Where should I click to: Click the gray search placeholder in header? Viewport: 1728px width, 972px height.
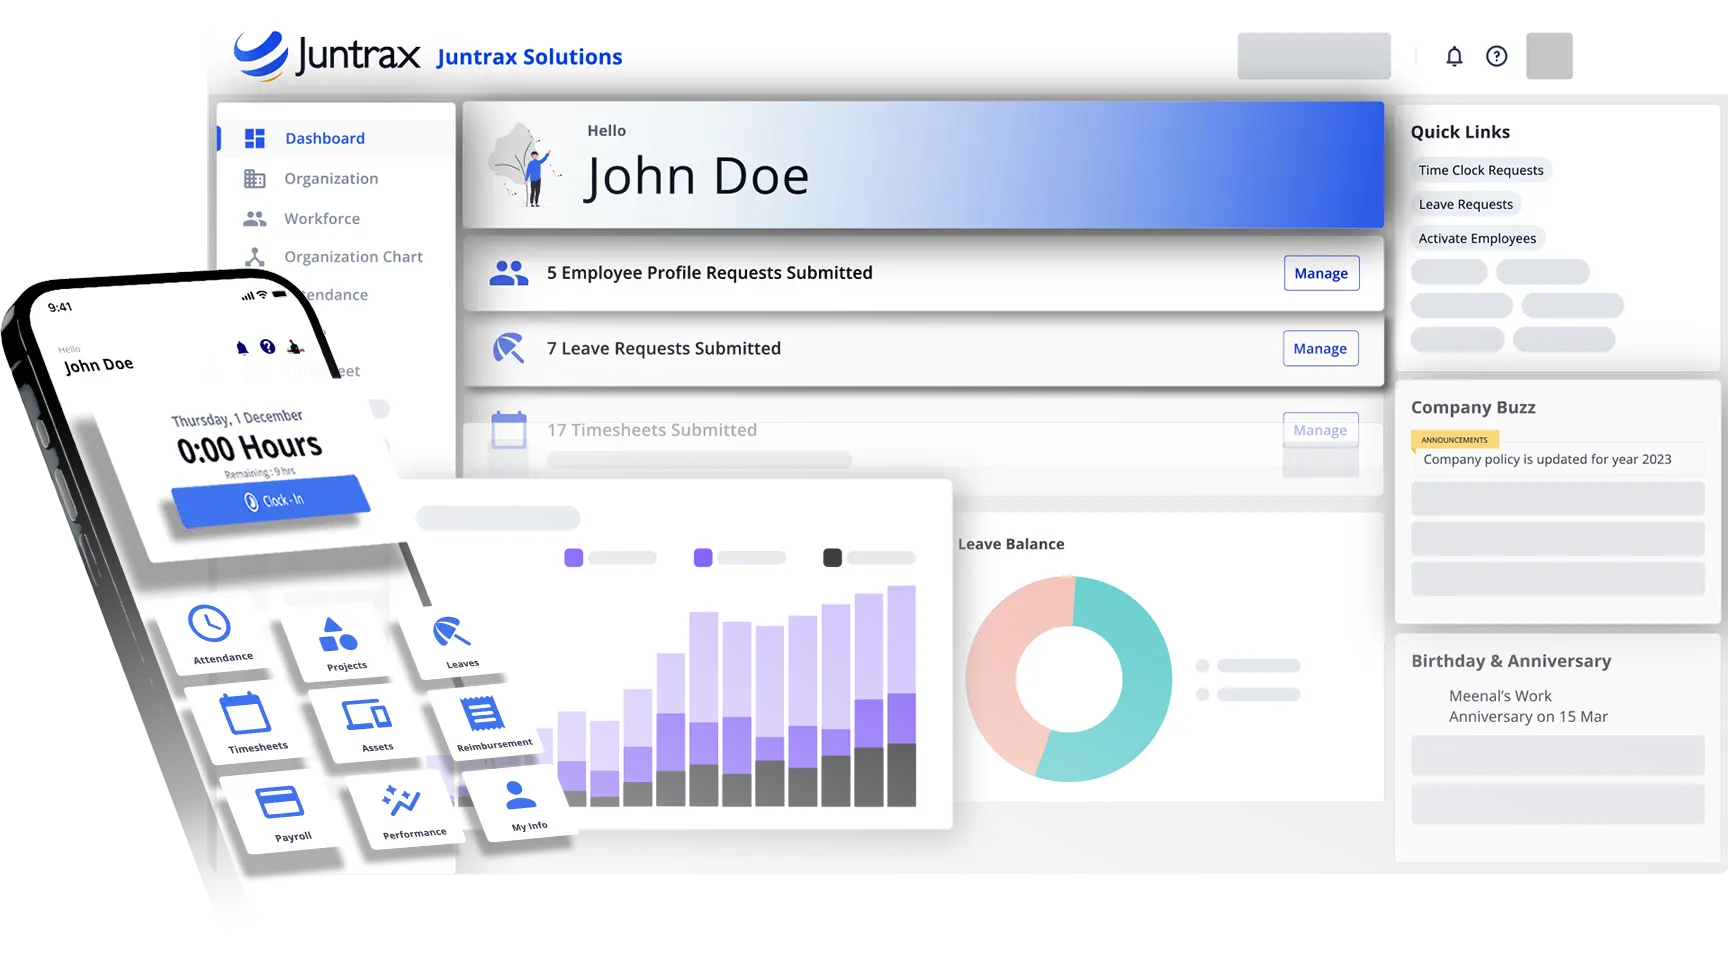tap(1314, 56)
